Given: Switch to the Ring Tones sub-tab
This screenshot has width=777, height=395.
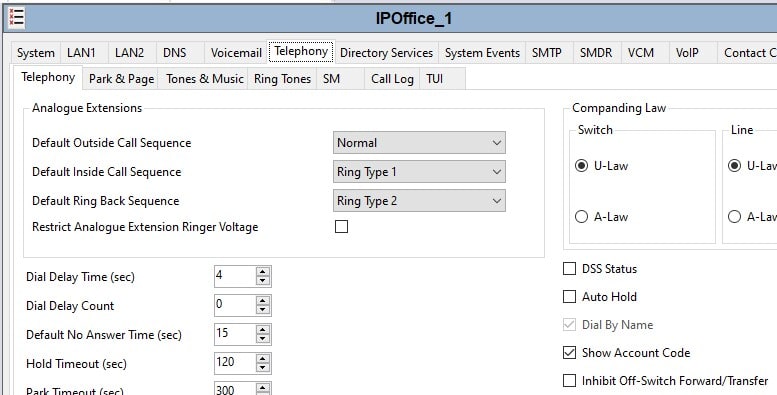Looking at the screenshot, I should (x=282, y=79).
